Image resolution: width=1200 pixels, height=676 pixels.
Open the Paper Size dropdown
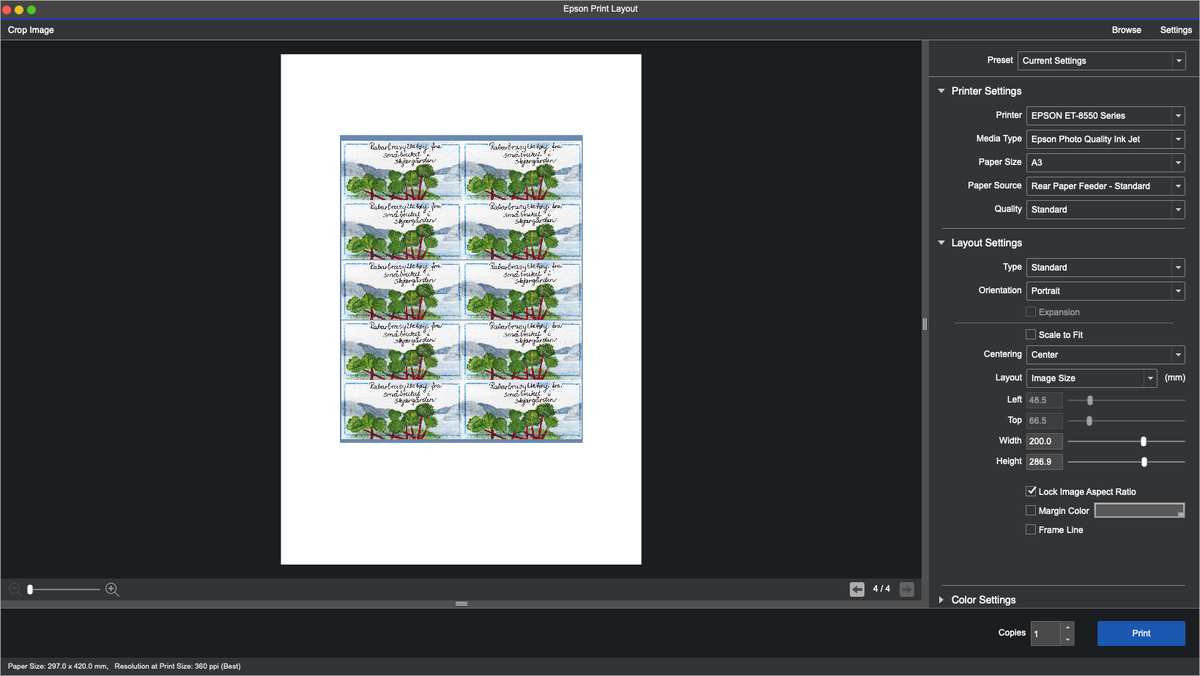coord(1105,162)
